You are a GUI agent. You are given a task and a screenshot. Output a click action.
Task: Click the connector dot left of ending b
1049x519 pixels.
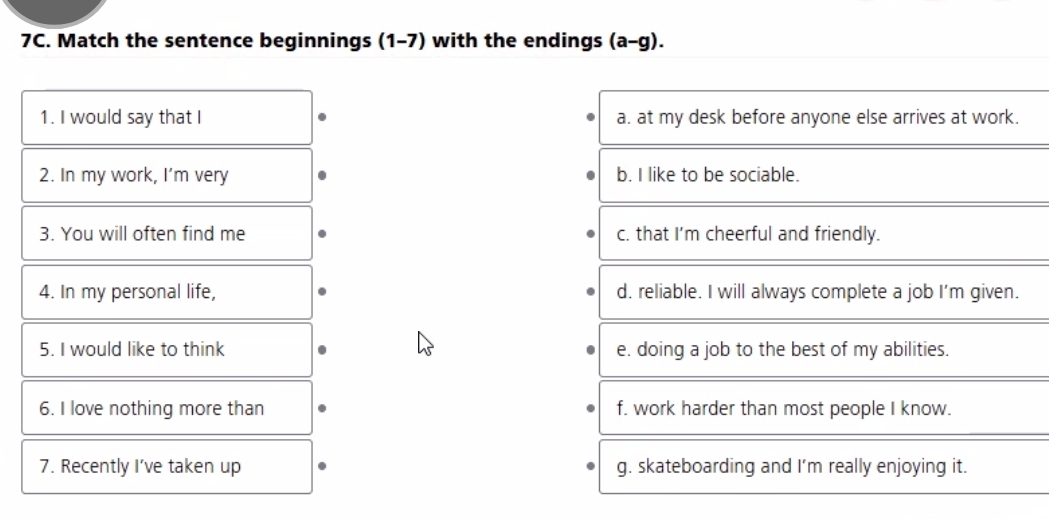590,176
